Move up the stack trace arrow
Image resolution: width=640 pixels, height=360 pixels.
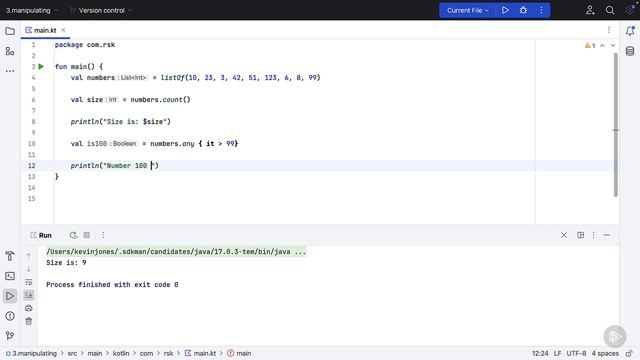29,256
